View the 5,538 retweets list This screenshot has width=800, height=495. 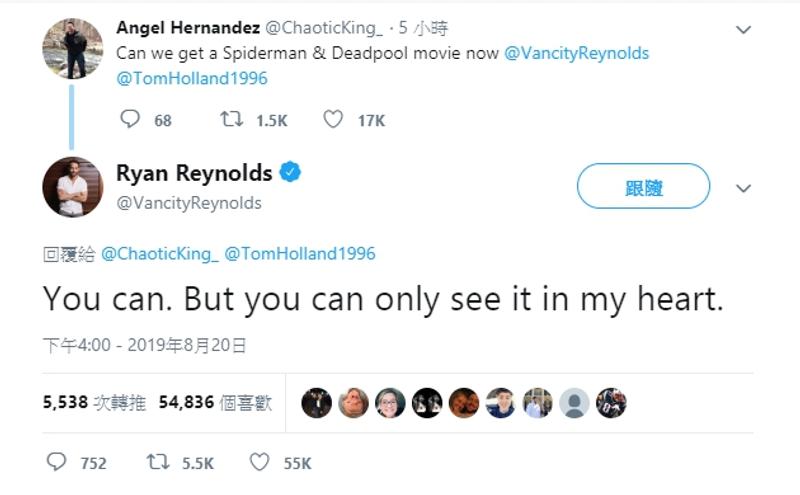pos(94,402)
